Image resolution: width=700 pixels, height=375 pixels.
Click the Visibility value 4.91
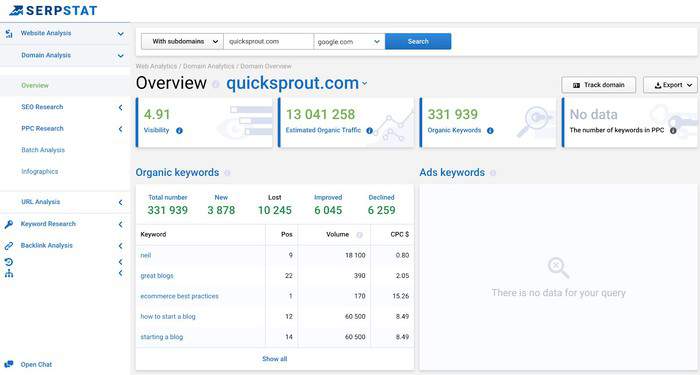pyautogui.click(x=157, y=115)
